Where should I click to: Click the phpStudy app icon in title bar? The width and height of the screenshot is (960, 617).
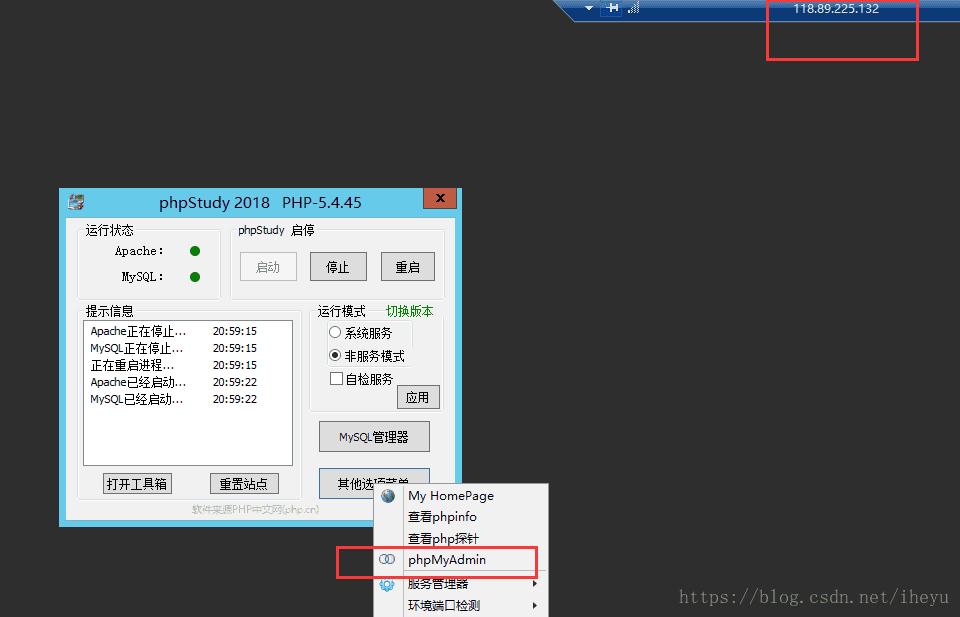(x=76, y=201)
